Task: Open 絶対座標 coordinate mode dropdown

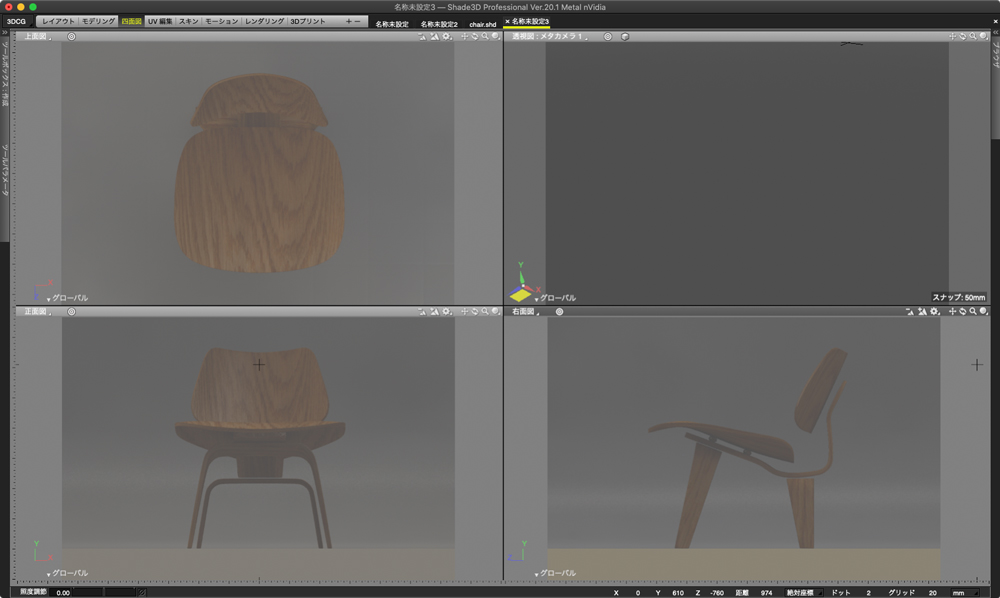Action: 802,593
